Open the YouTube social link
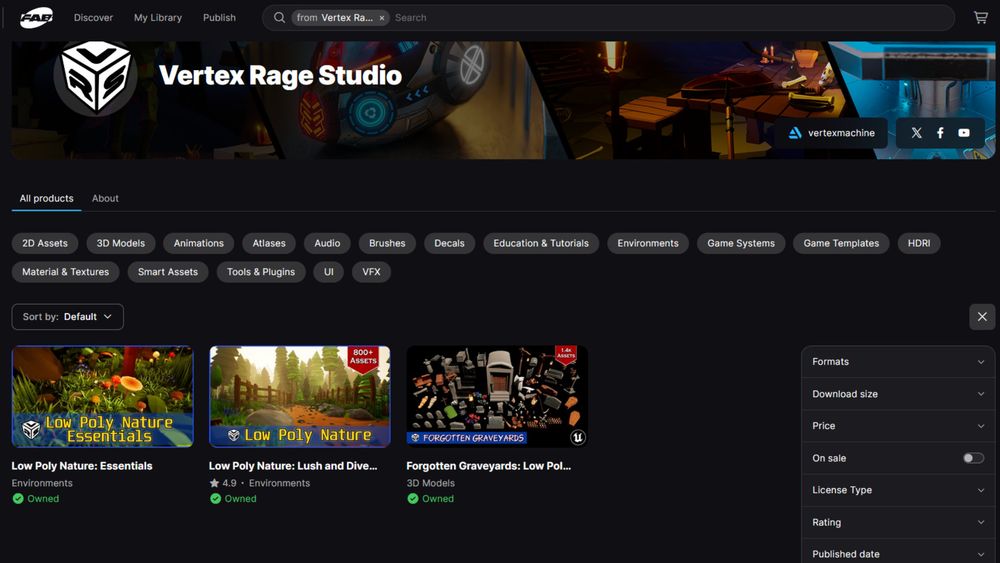1000x563 pixels. [x=964, y=133]
